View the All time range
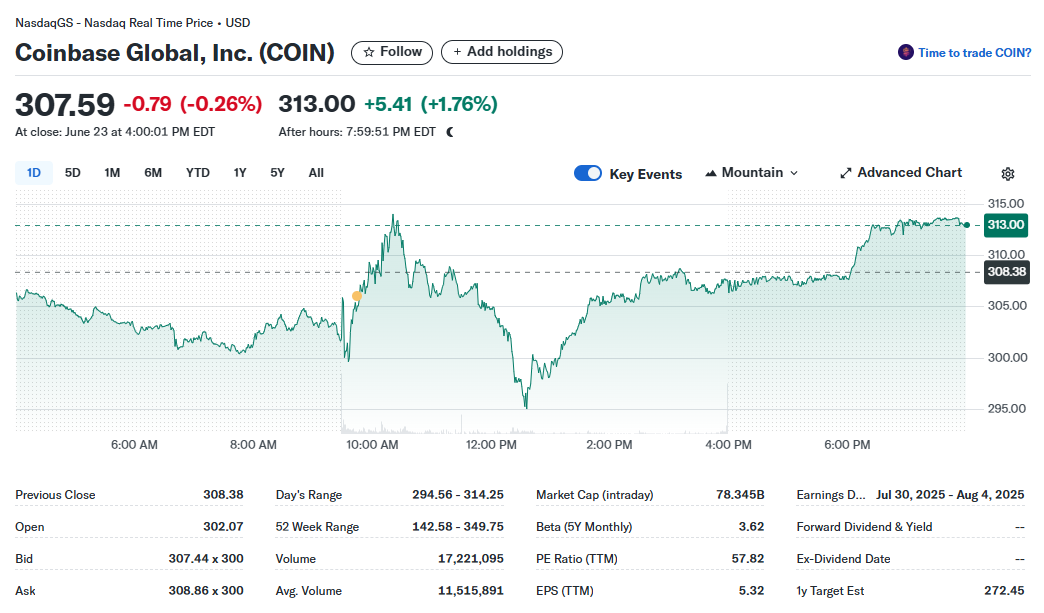The height and width of the screenshot is (613, 1044). point(316,173)
